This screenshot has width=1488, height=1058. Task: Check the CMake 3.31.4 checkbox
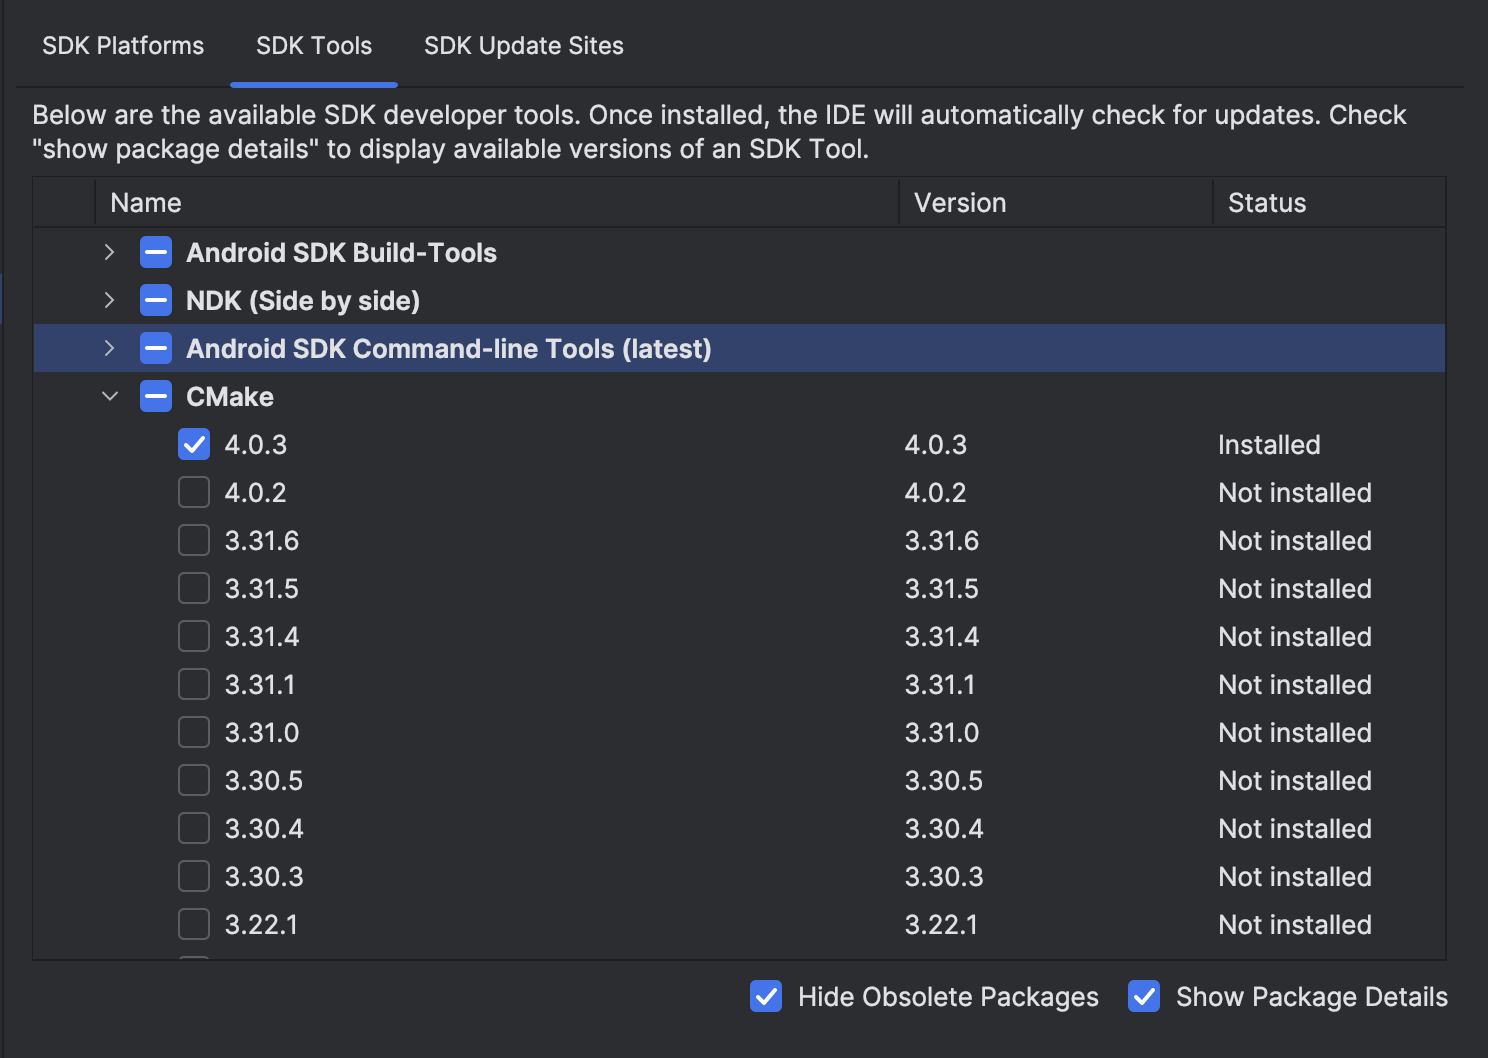coord(194,637)
